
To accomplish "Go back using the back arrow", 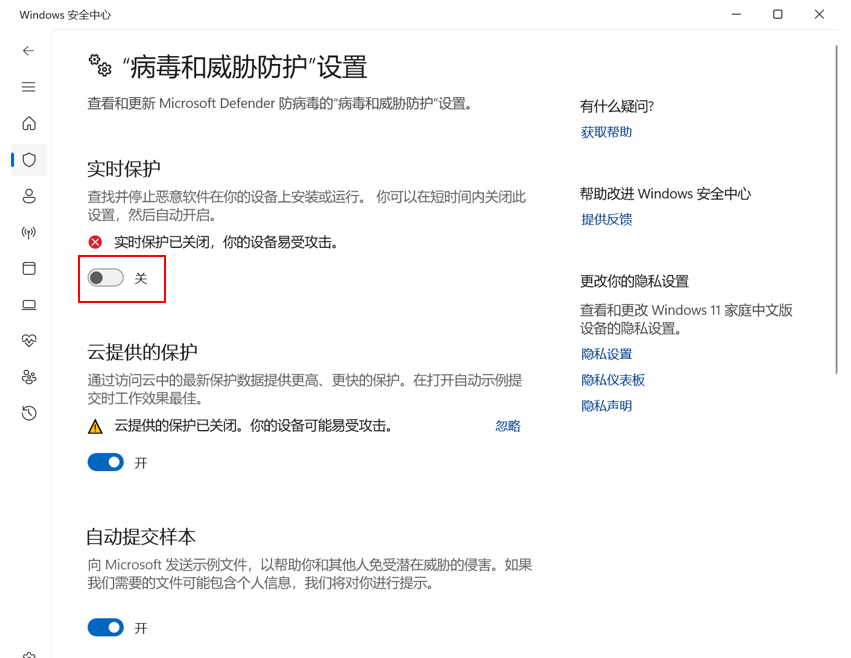I will click(28, 51).
